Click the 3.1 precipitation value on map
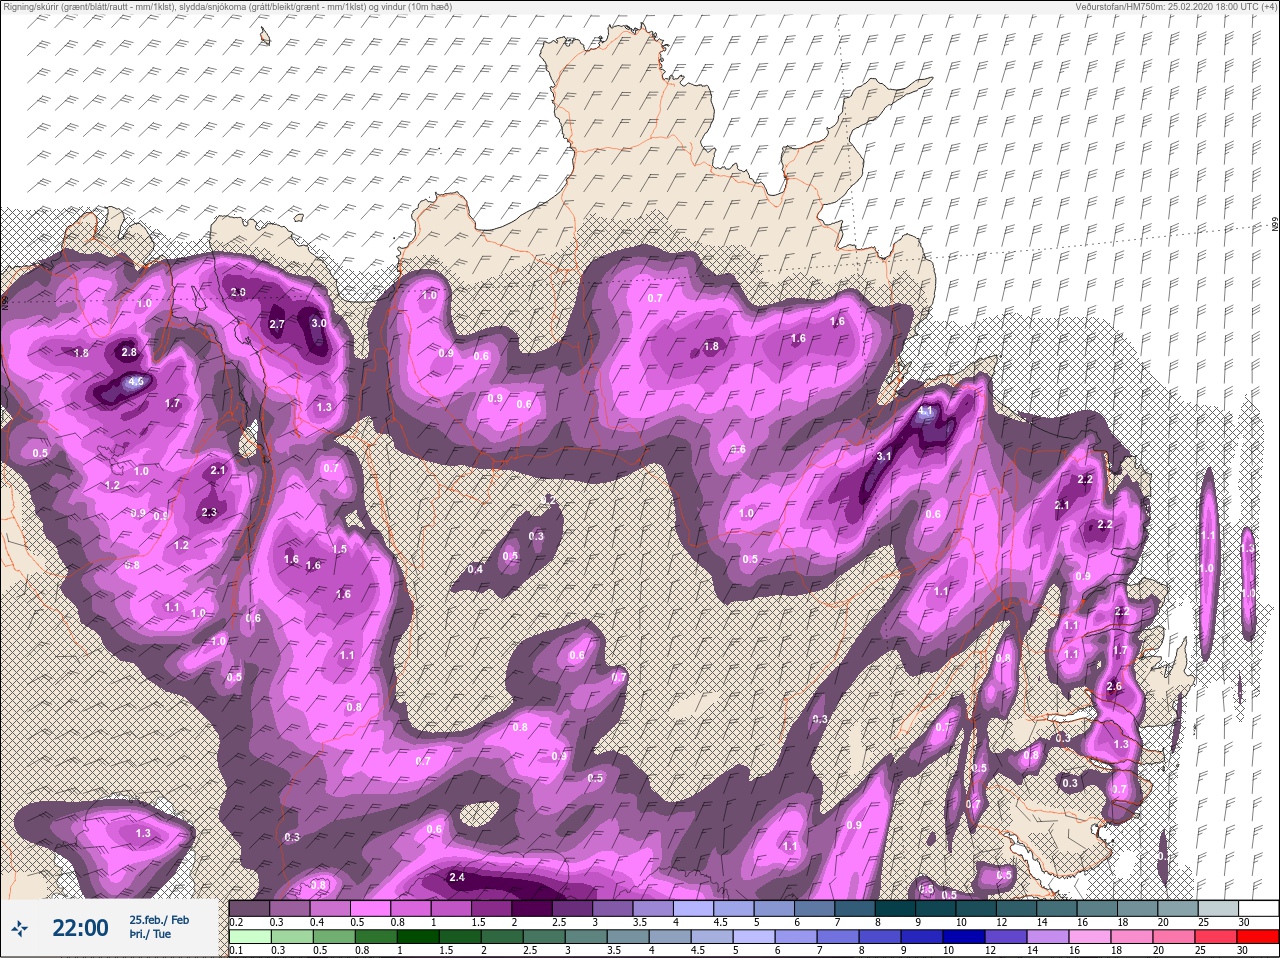This screenshot has height=958, width=1280. [884, 456]
